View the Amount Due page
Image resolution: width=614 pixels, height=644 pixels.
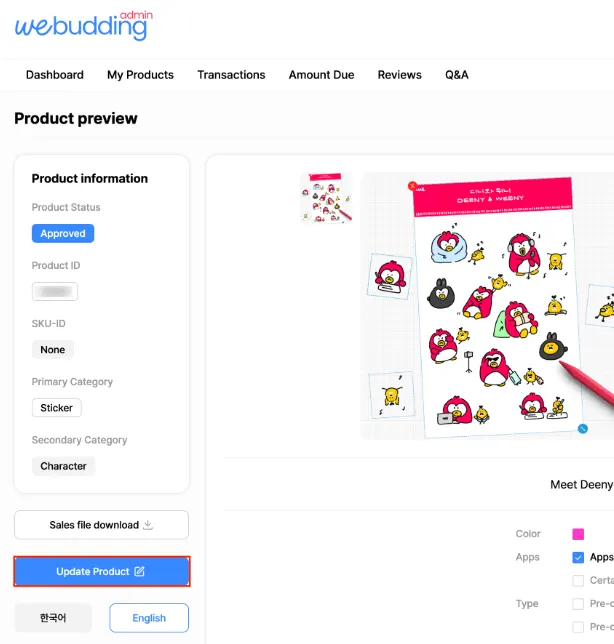(321, 75)
